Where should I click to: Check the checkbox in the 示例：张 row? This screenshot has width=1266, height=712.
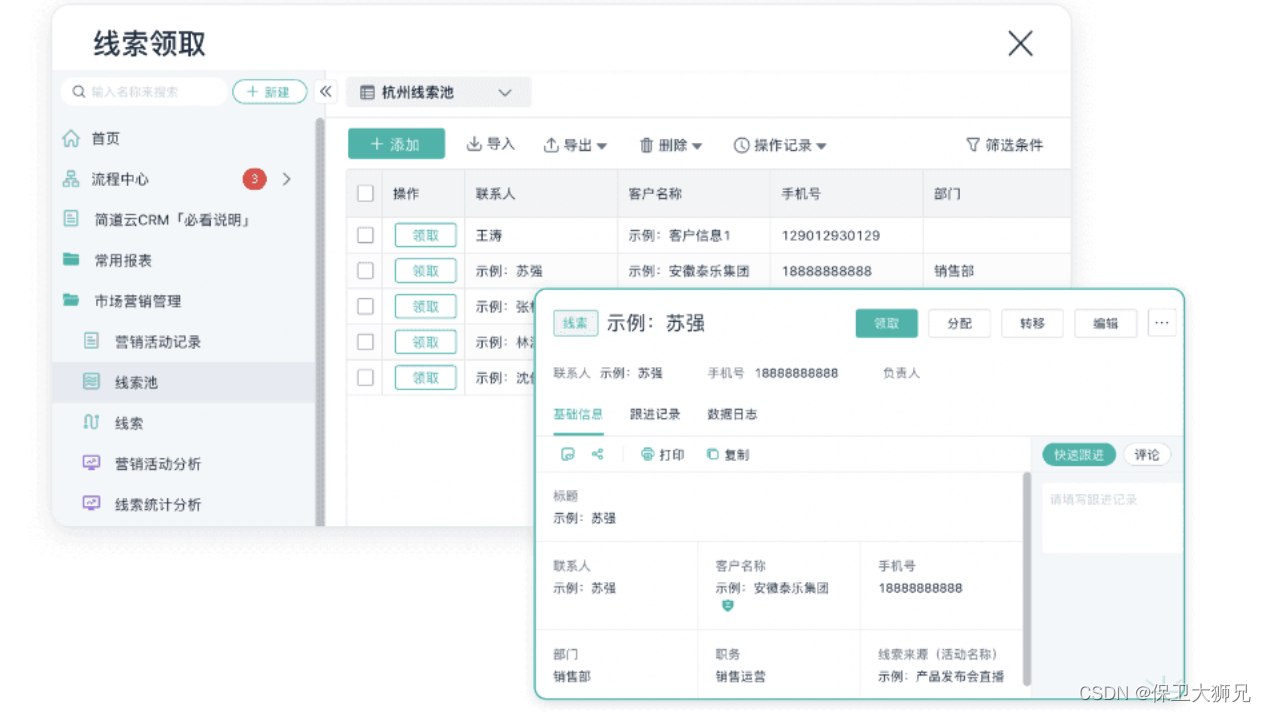click(365, 306)
